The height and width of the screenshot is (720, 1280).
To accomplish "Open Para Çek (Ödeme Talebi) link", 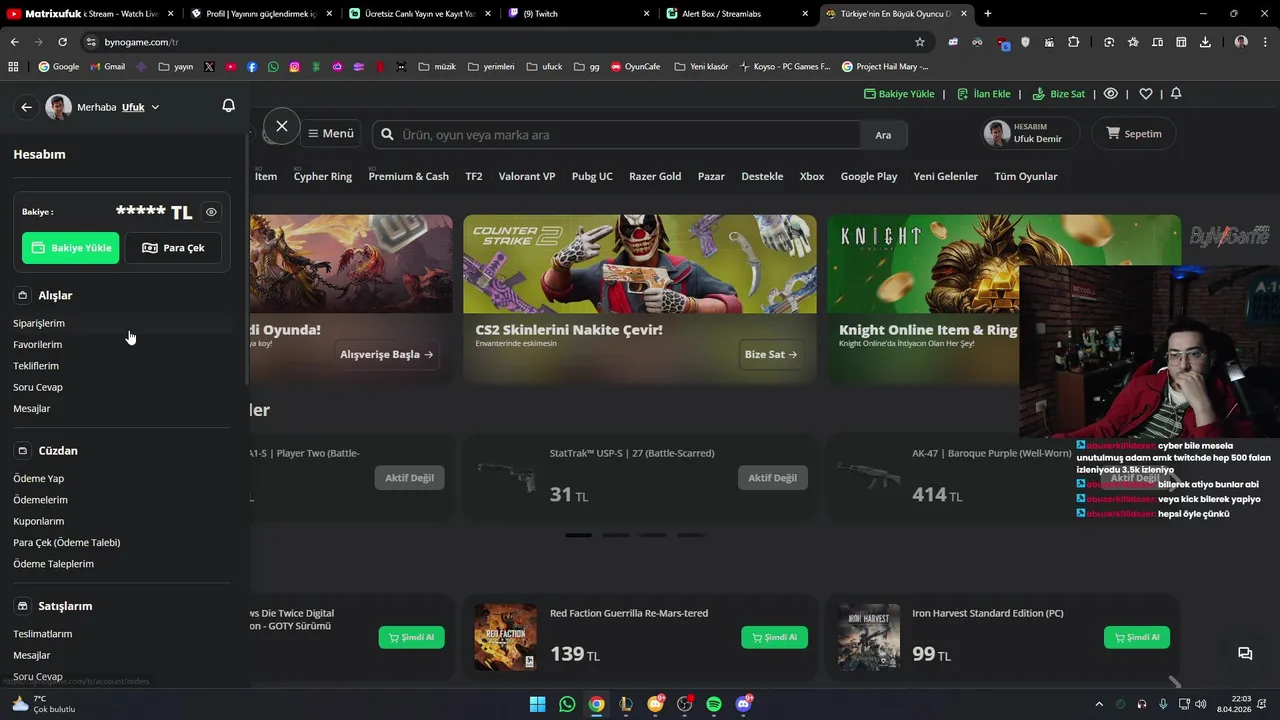I will coord(67,542).
